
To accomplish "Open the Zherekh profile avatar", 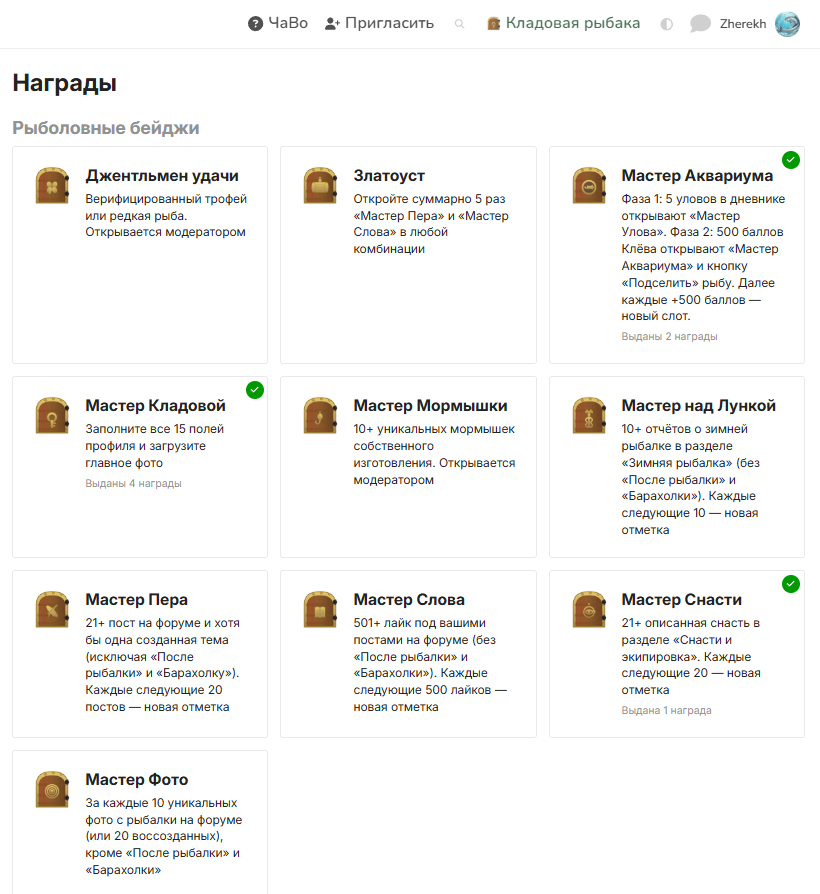I will pyautogui.click(x=787, y=24).
